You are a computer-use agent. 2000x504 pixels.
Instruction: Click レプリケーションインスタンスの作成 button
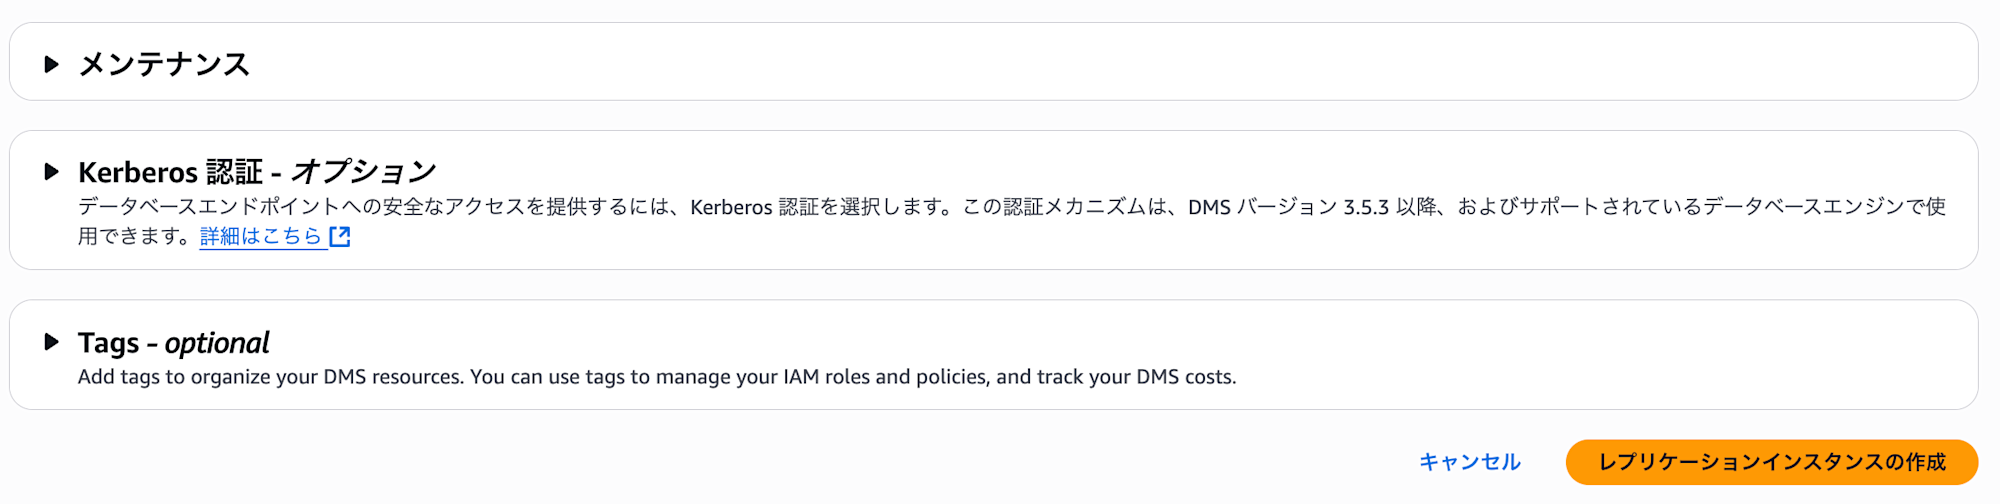(1772, 462)
